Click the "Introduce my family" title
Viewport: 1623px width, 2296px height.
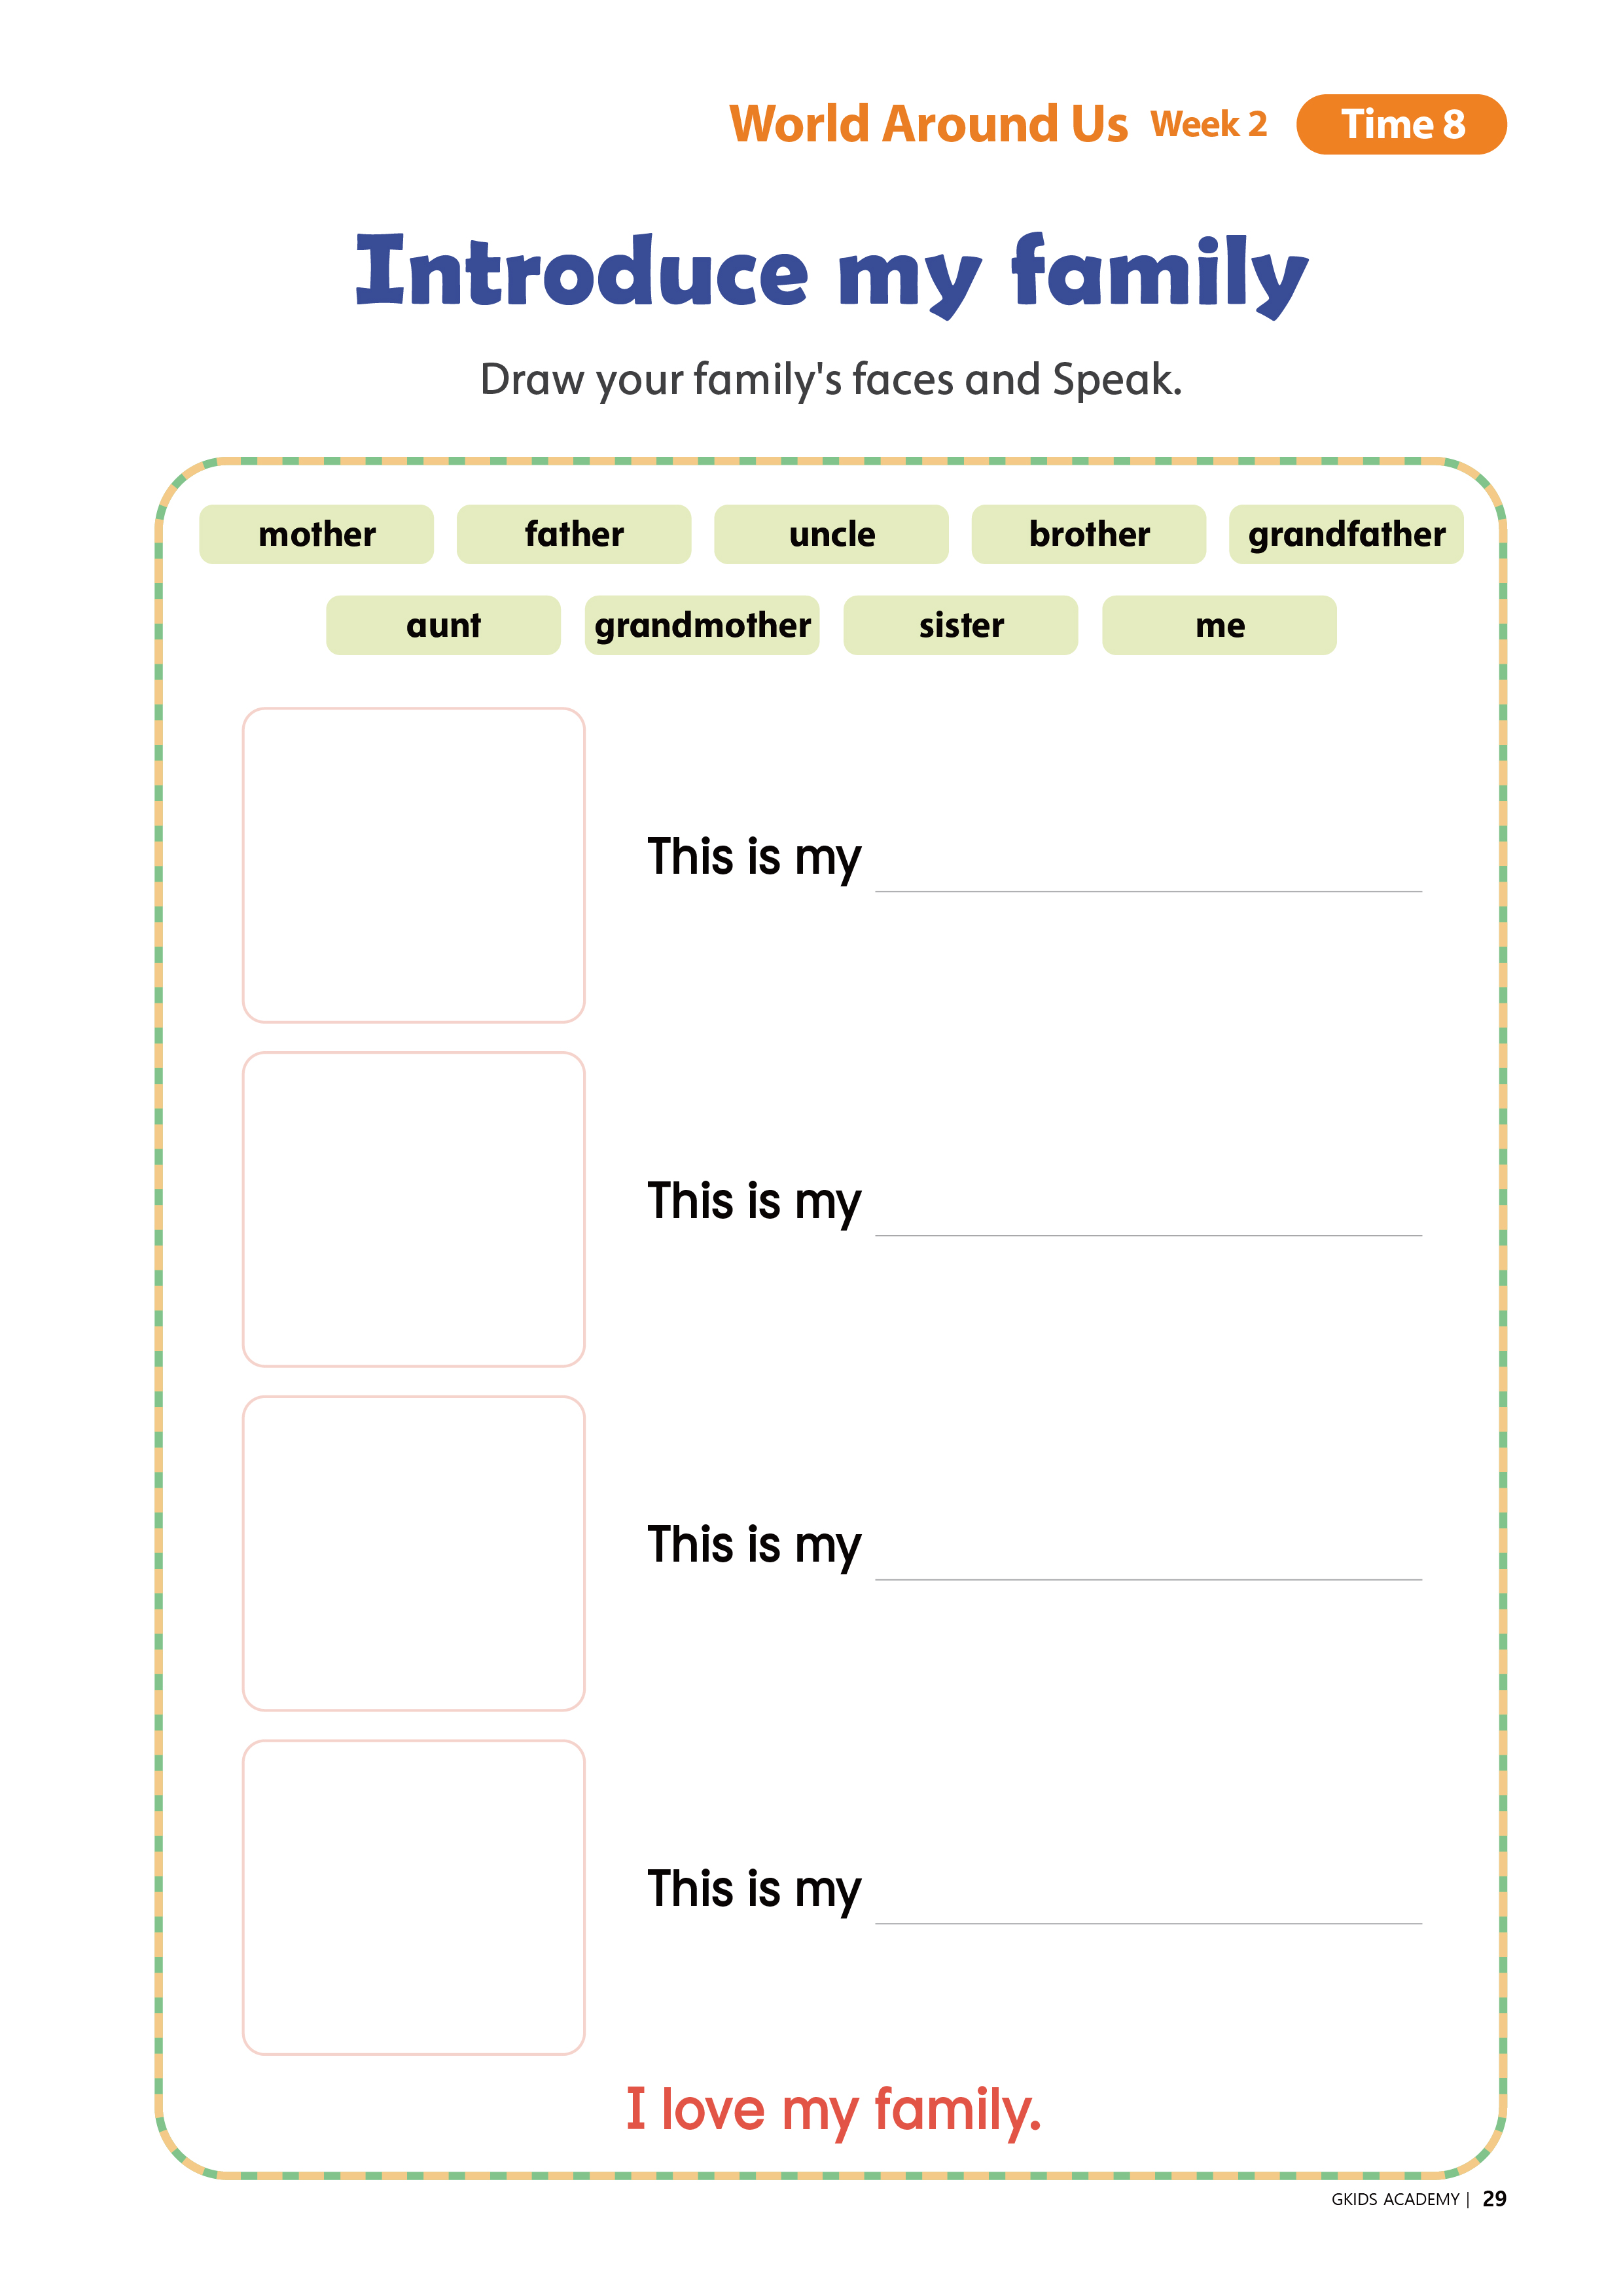click(x=831, y=273)
